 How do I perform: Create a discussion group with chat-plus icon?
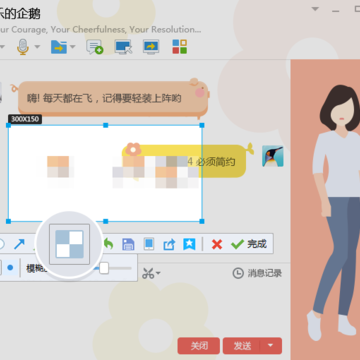pyautogui.click(x=95, y=47)
